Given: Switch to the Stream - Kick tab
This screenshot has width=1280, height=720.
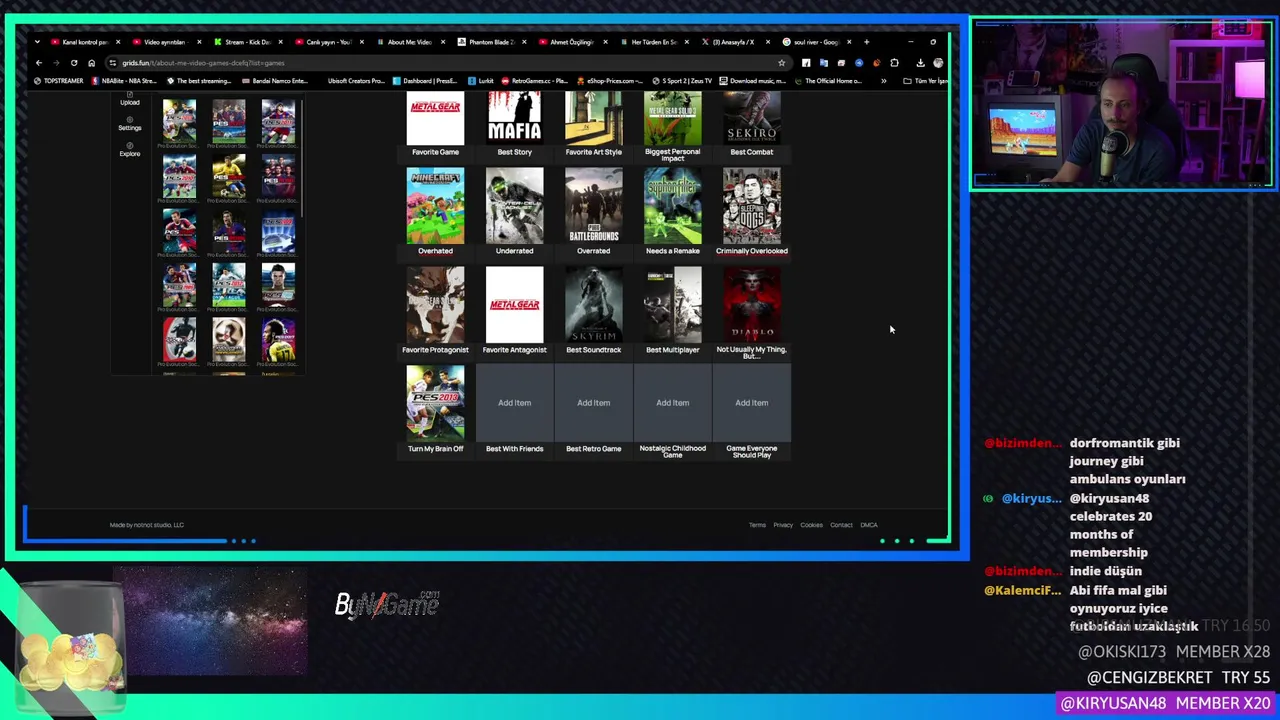Looking at the screenshot, I should (x=247, y=42).
